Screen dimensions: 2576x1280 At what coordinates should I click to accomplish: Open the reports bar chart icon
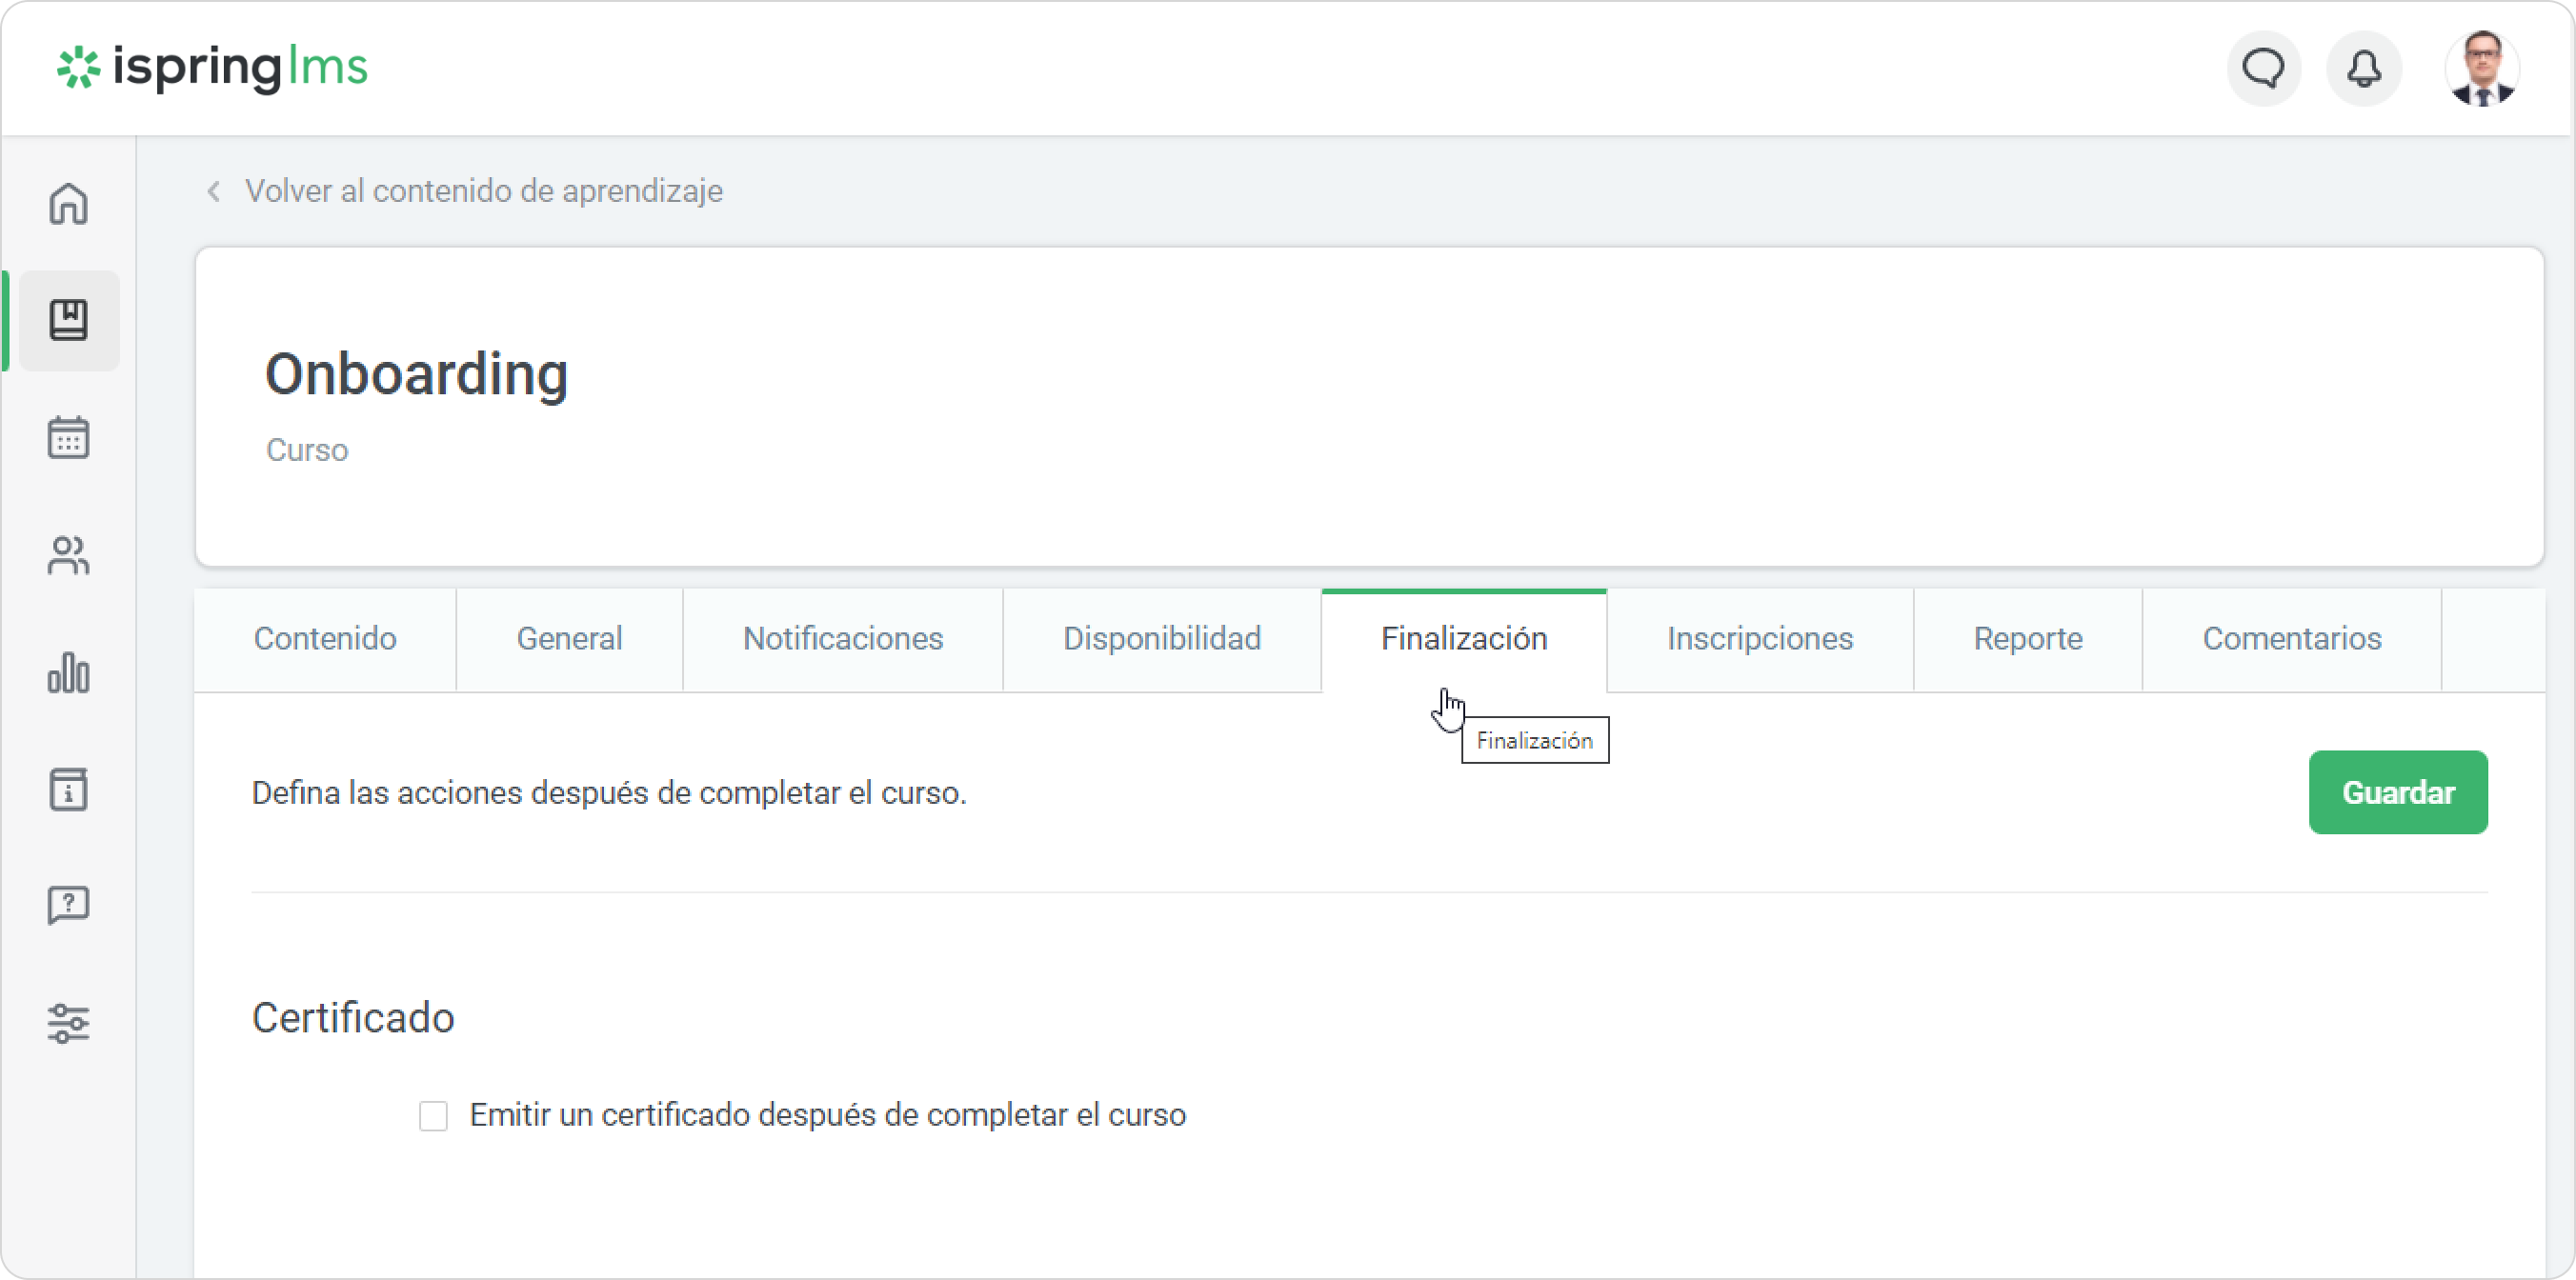click(68, 673)
